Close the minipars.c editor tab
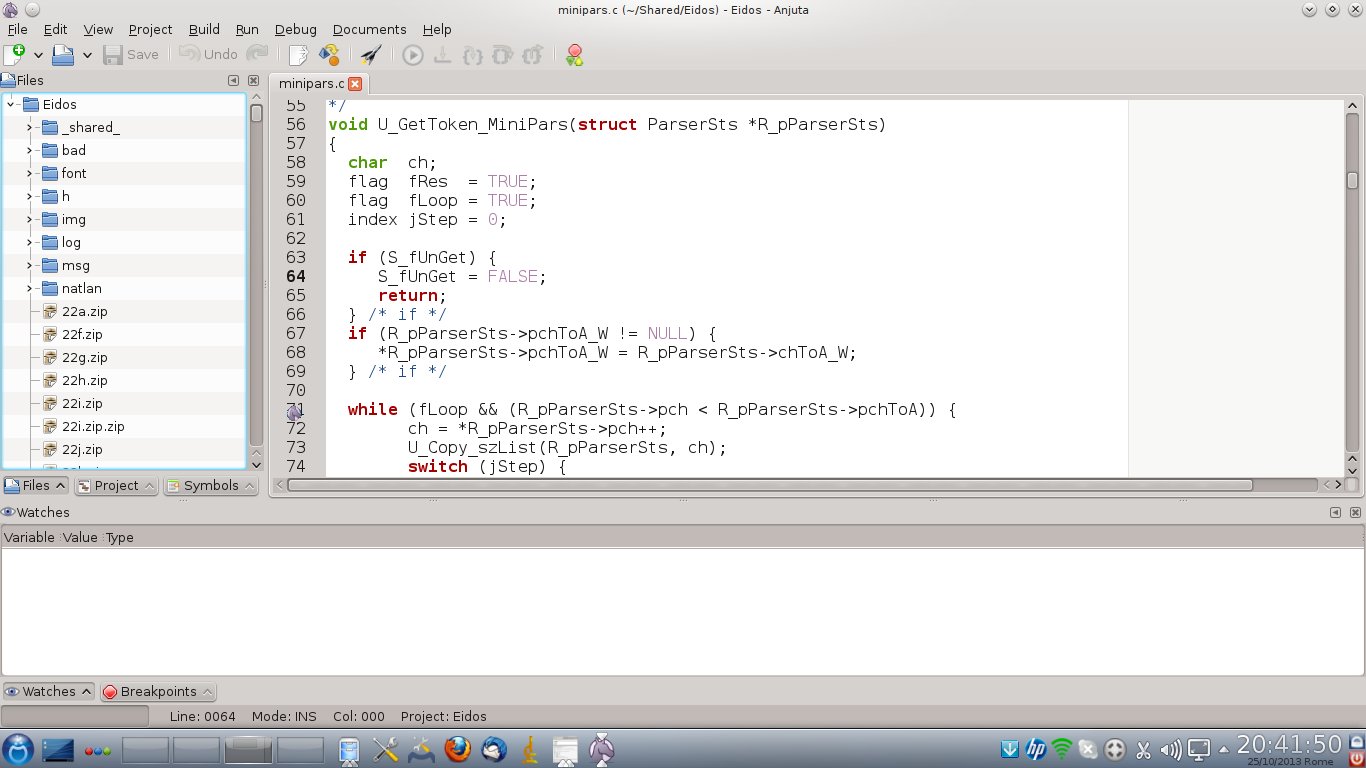The height and width of the screenshot is (768, 1366). coord(354,84)
